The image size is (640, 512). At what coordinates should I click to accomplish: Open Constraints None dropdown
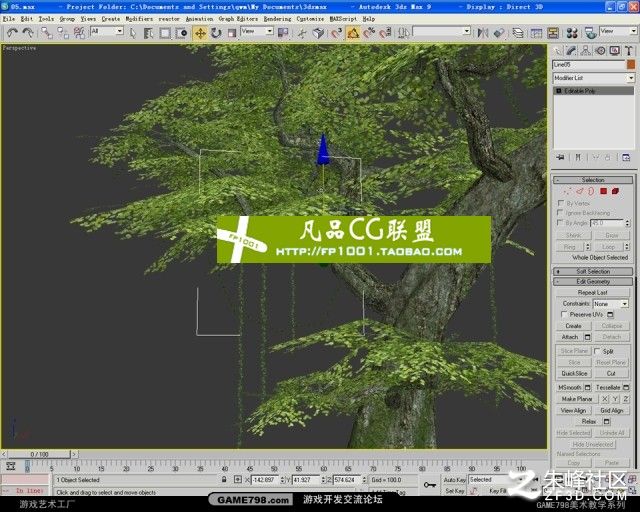click(x=610, y=304)
